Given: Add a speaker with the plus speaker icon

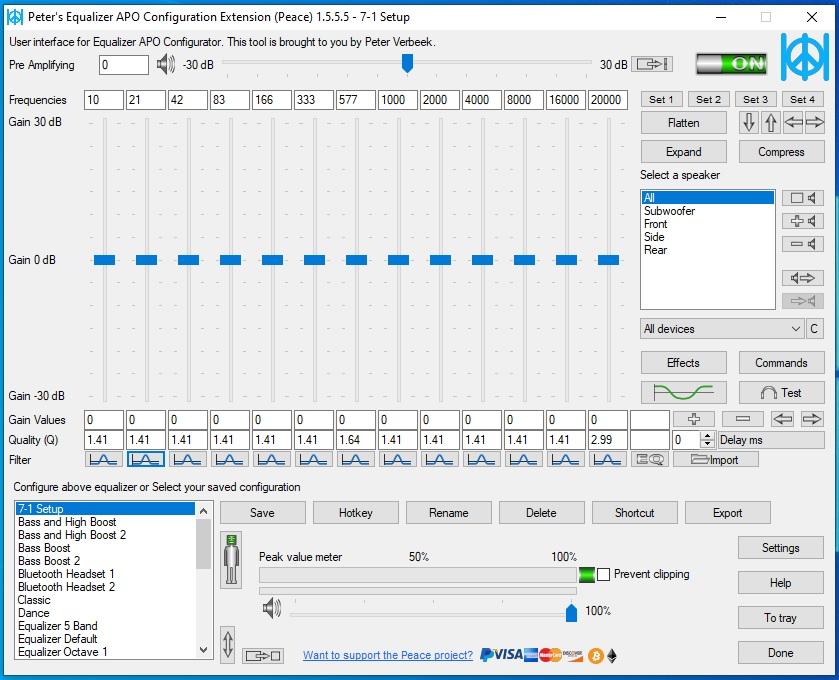Looking at the screenshot, I should pyautogui.click(x=803, y=221).
